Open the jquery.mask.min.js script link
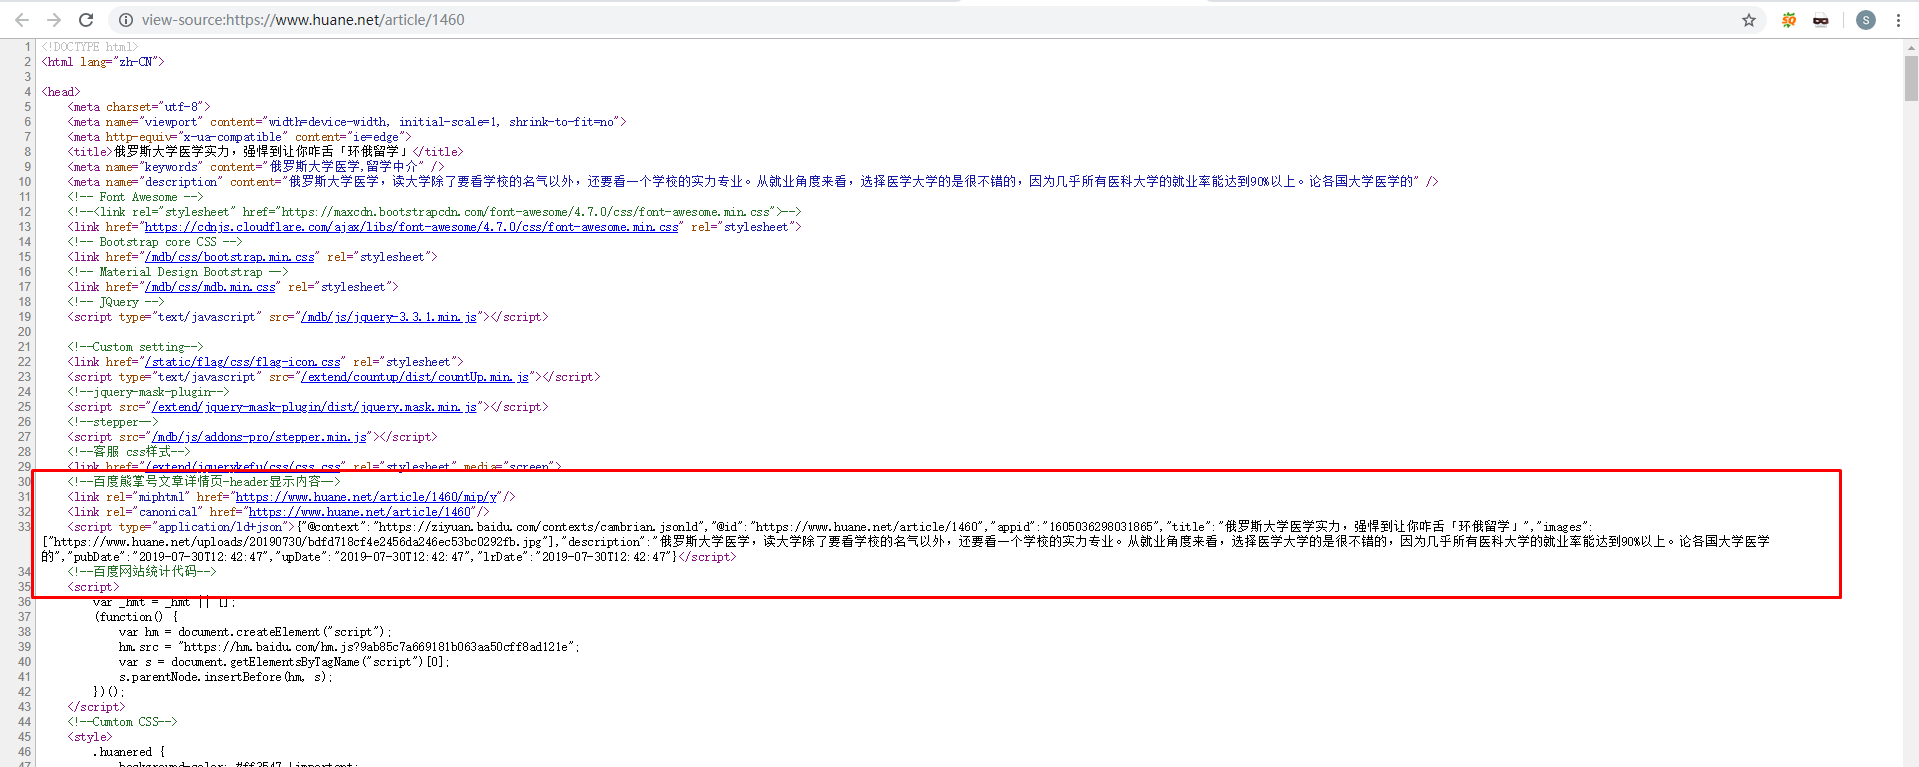Viewport: 1919px width, 767px height. tap(314, 407)
